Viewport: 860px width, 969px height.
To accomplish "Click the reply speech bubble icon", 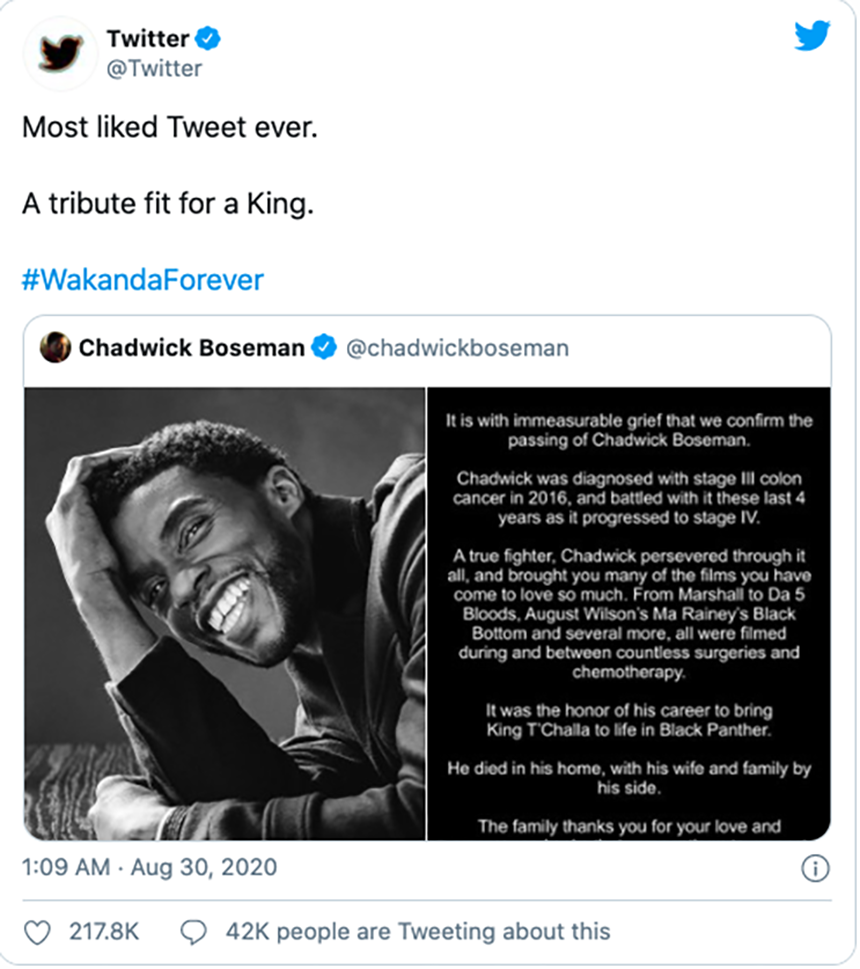I will point(193,932).
